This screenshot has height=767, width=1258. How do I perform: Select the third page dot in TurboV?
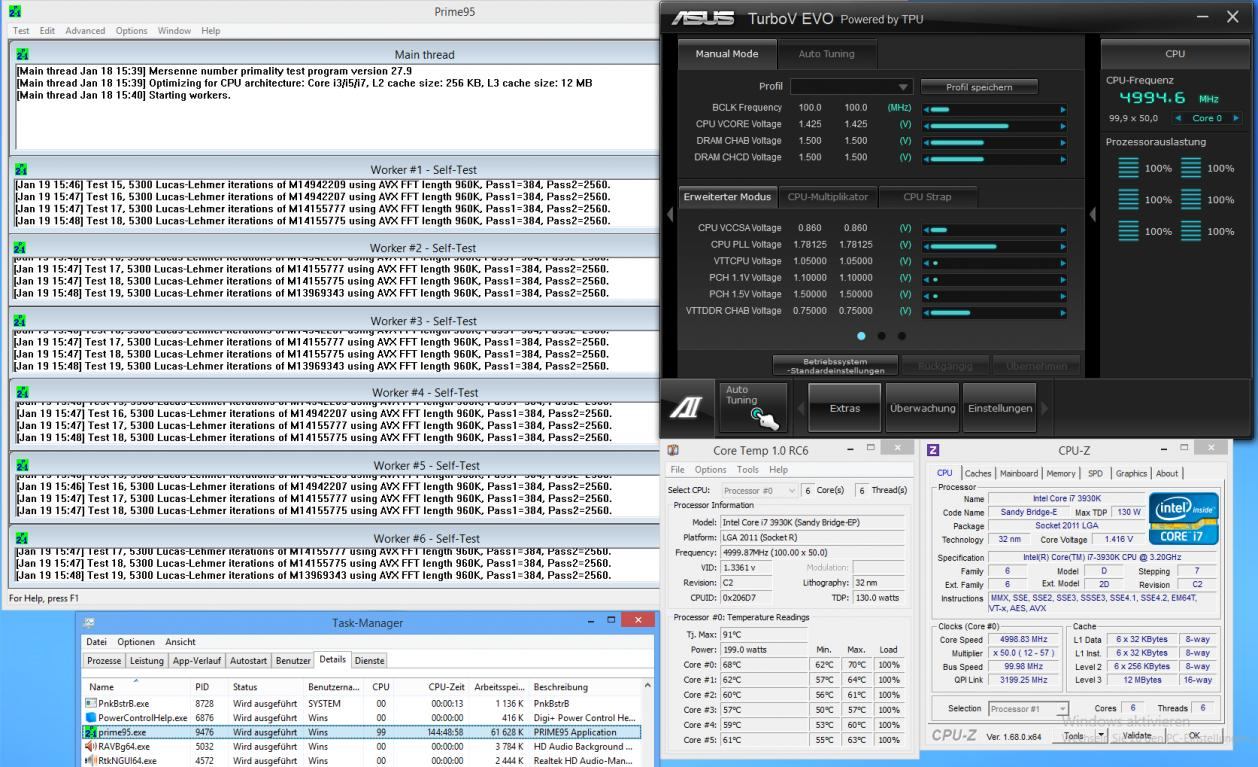[901, 336]
